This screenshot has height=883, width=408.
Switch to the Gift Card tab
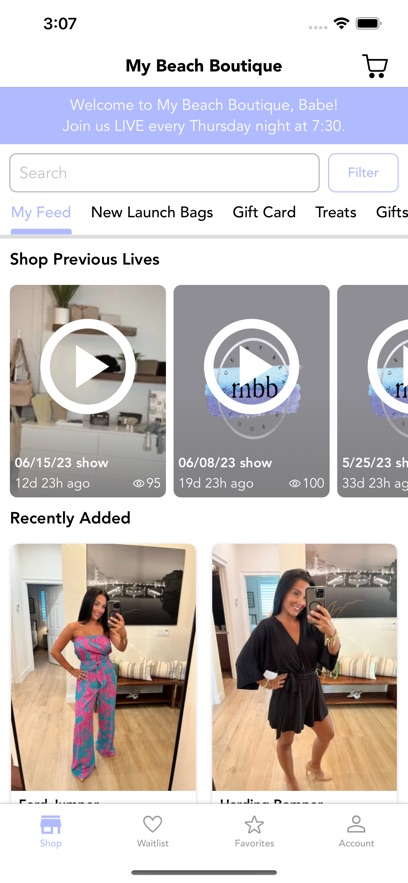264,212
